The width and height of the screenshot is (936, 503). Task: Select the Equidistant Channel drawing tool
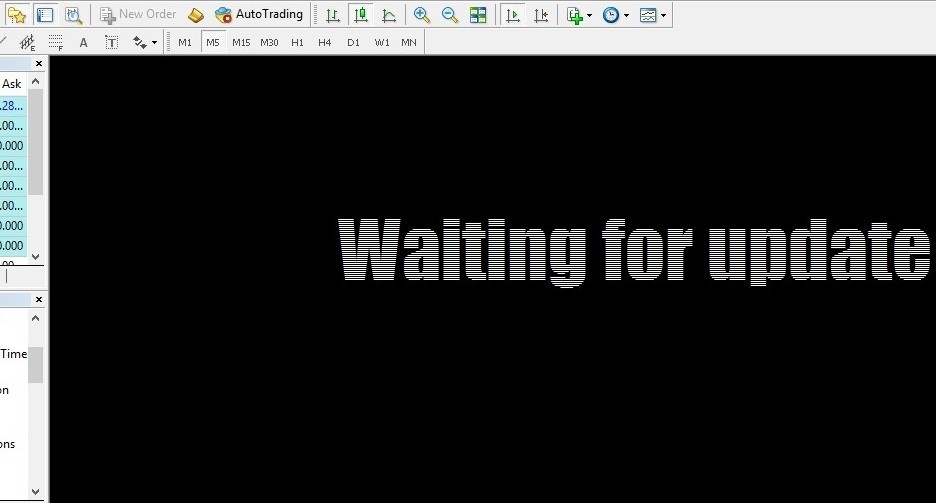[27, 42]
